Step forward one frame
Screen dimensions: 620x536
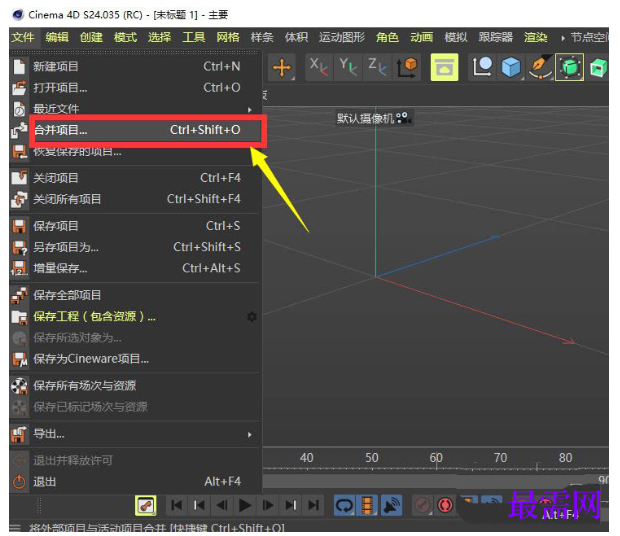click(268, 506)
